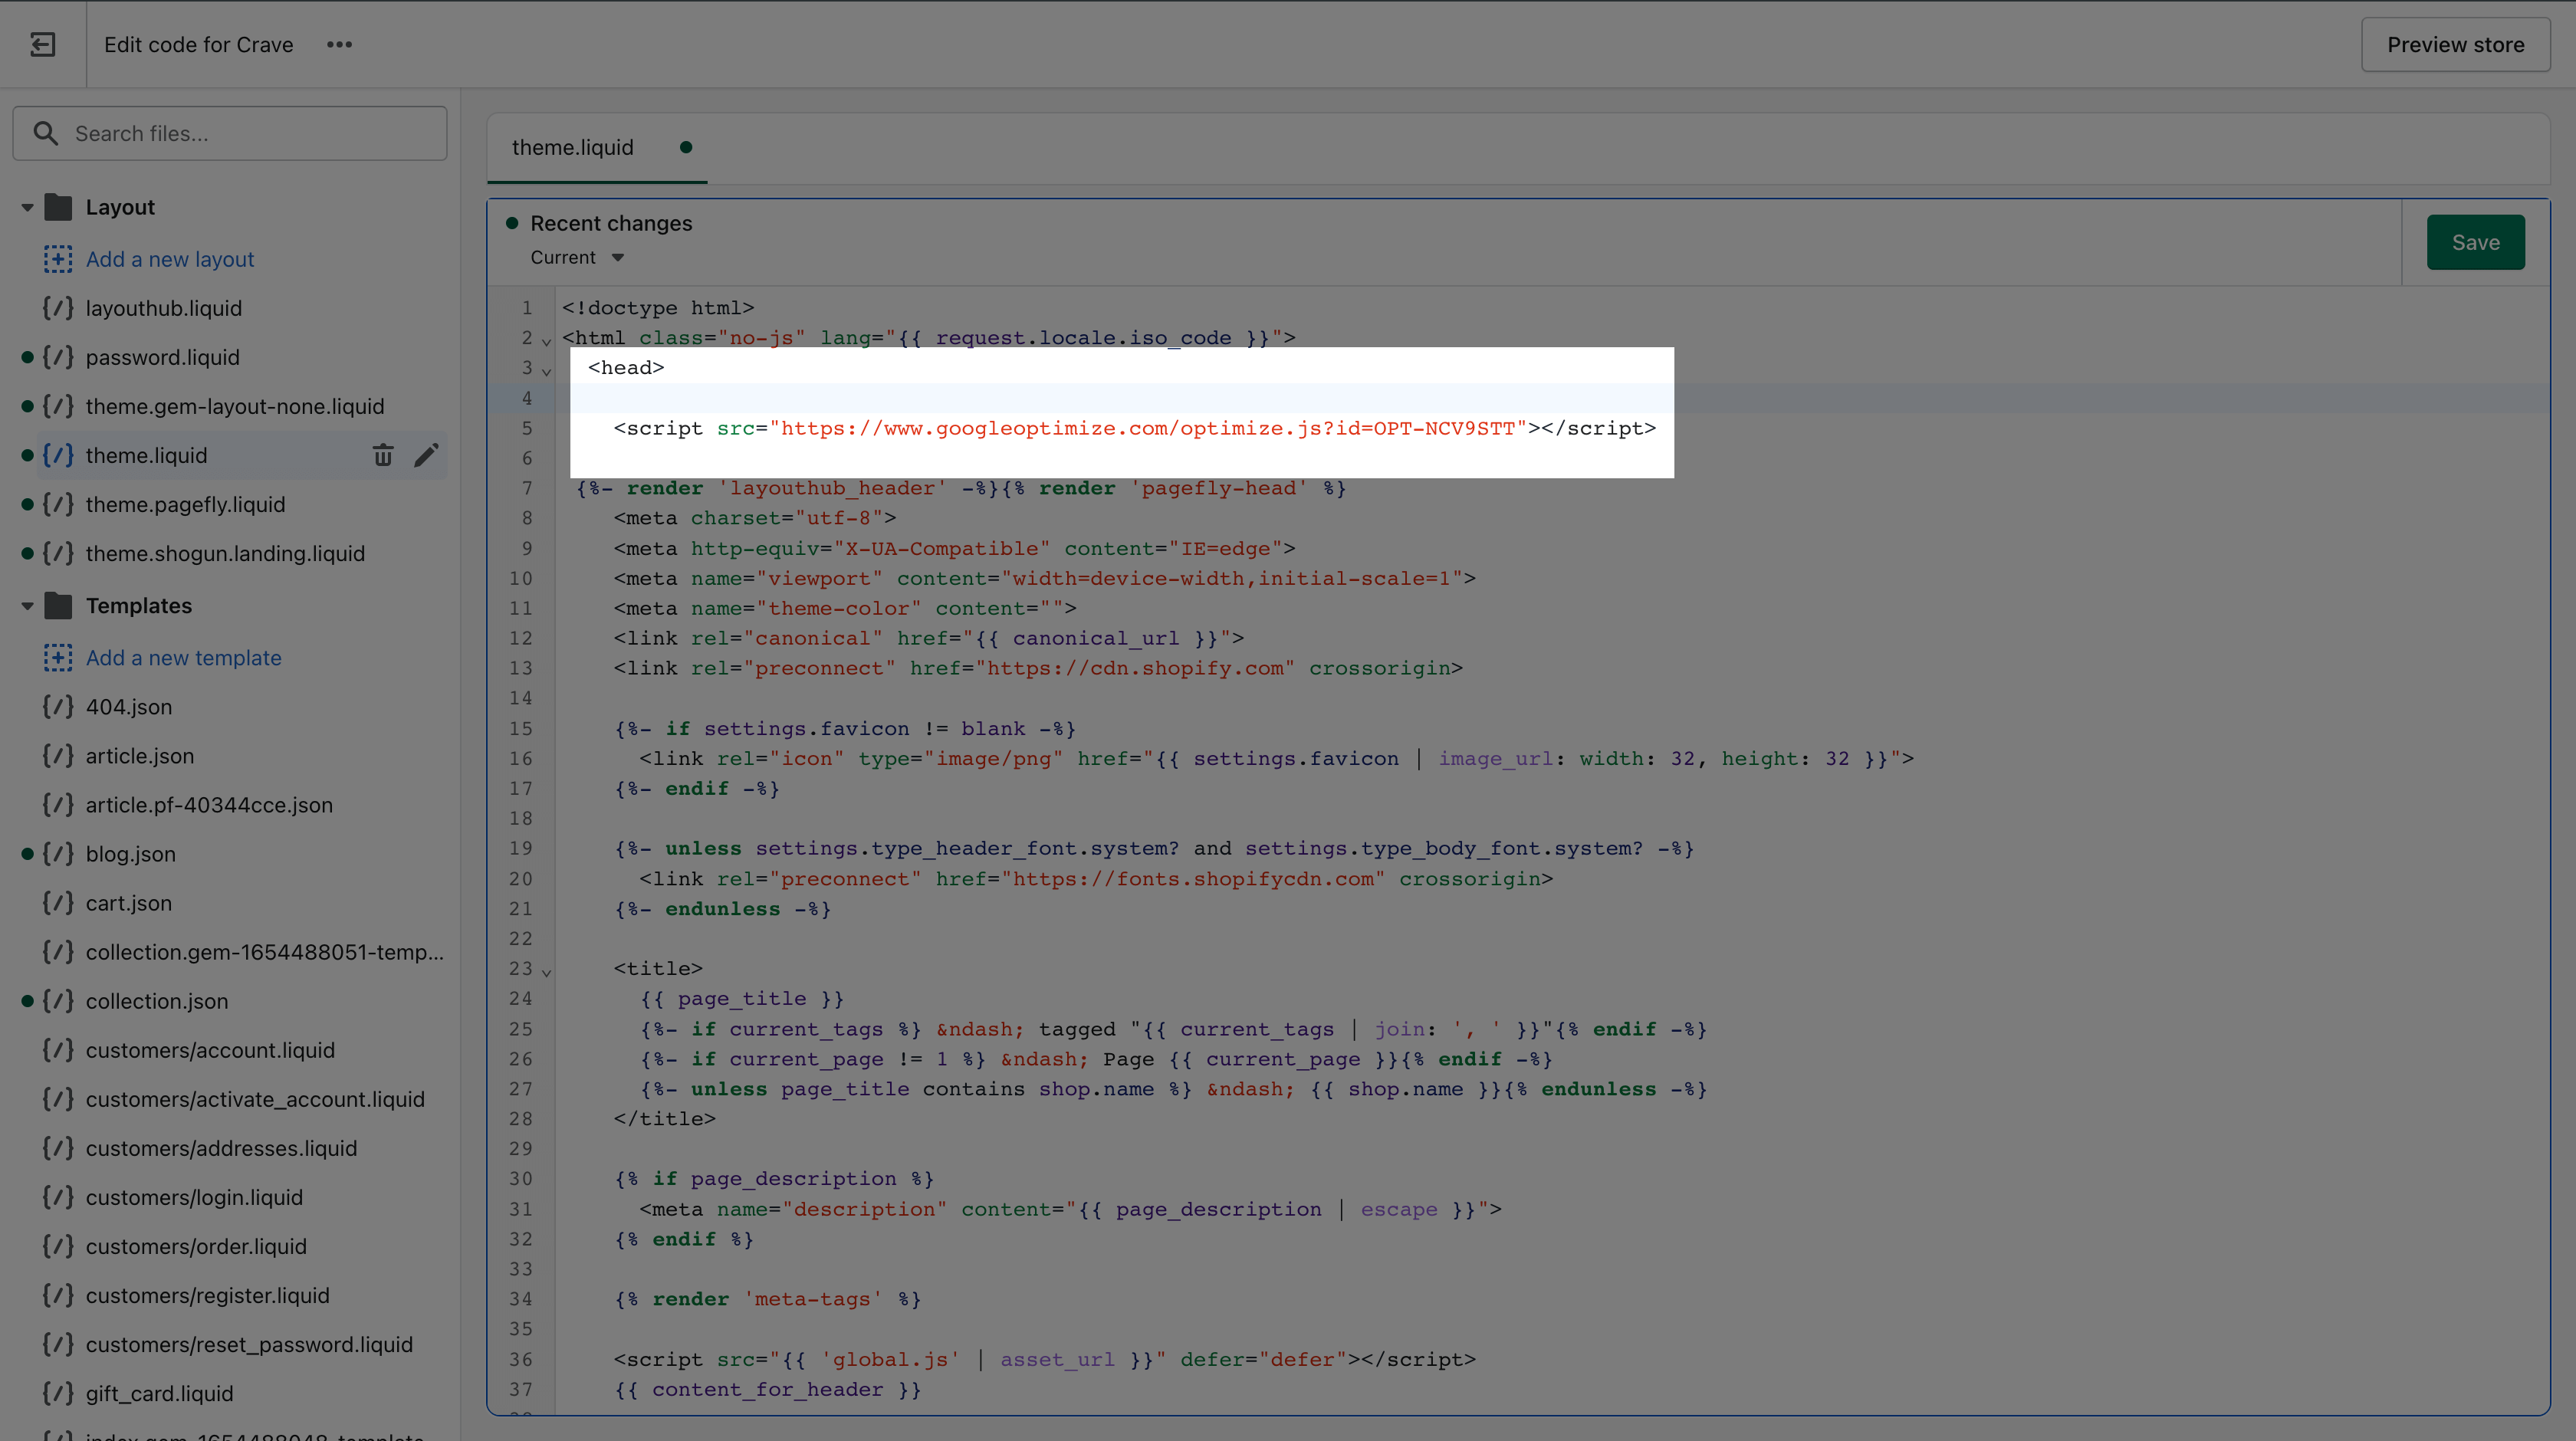
Task: Open the three-dot more actions menu
Action: click(x=339, y=44)
